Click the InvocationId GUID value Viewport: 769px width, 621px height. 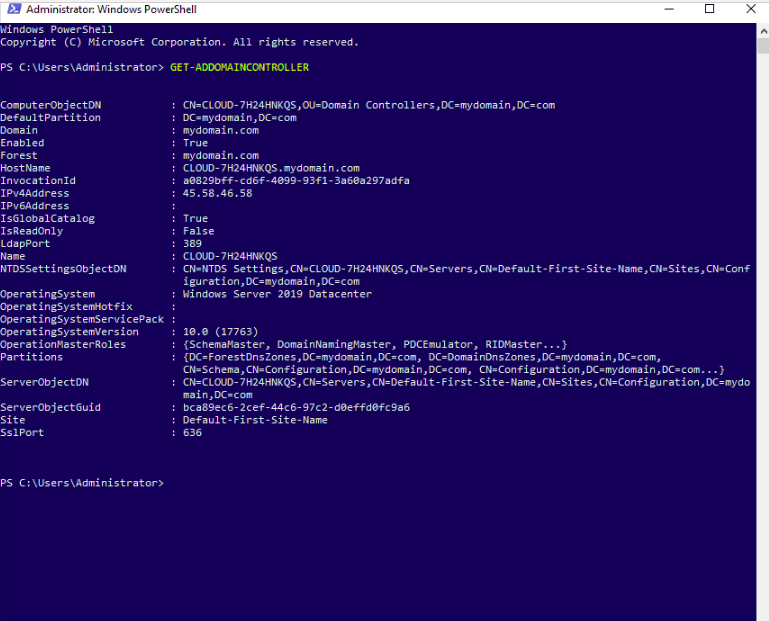click(296, 181)
